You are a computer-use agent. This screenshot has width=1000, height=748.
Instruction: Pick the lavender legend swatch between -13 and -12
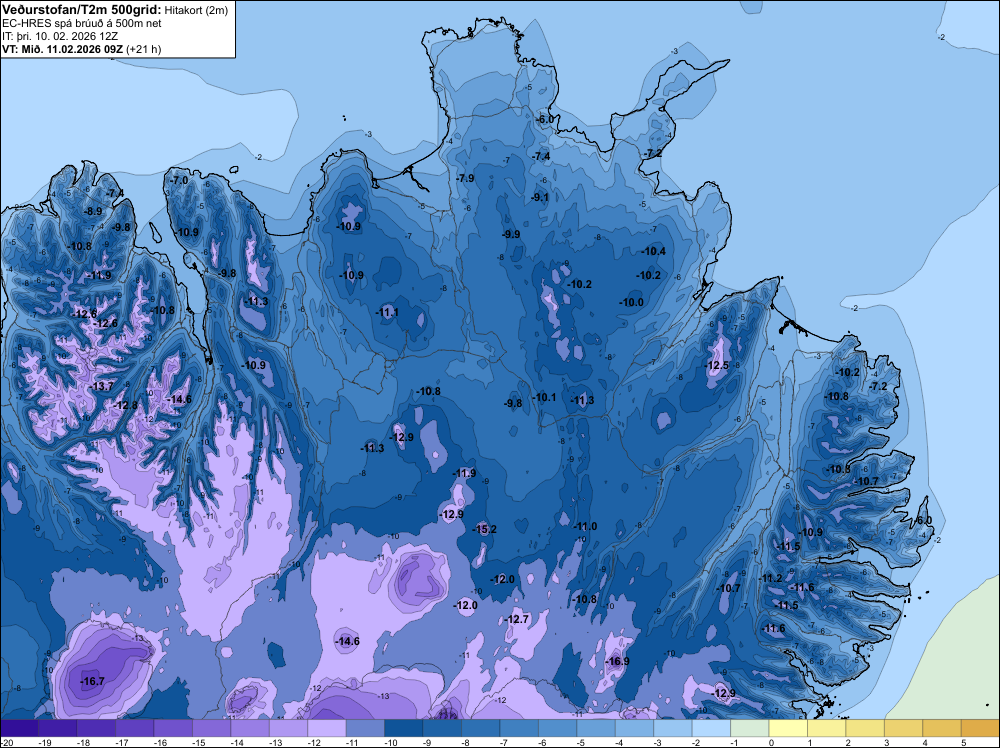click(x=288, y=728)
